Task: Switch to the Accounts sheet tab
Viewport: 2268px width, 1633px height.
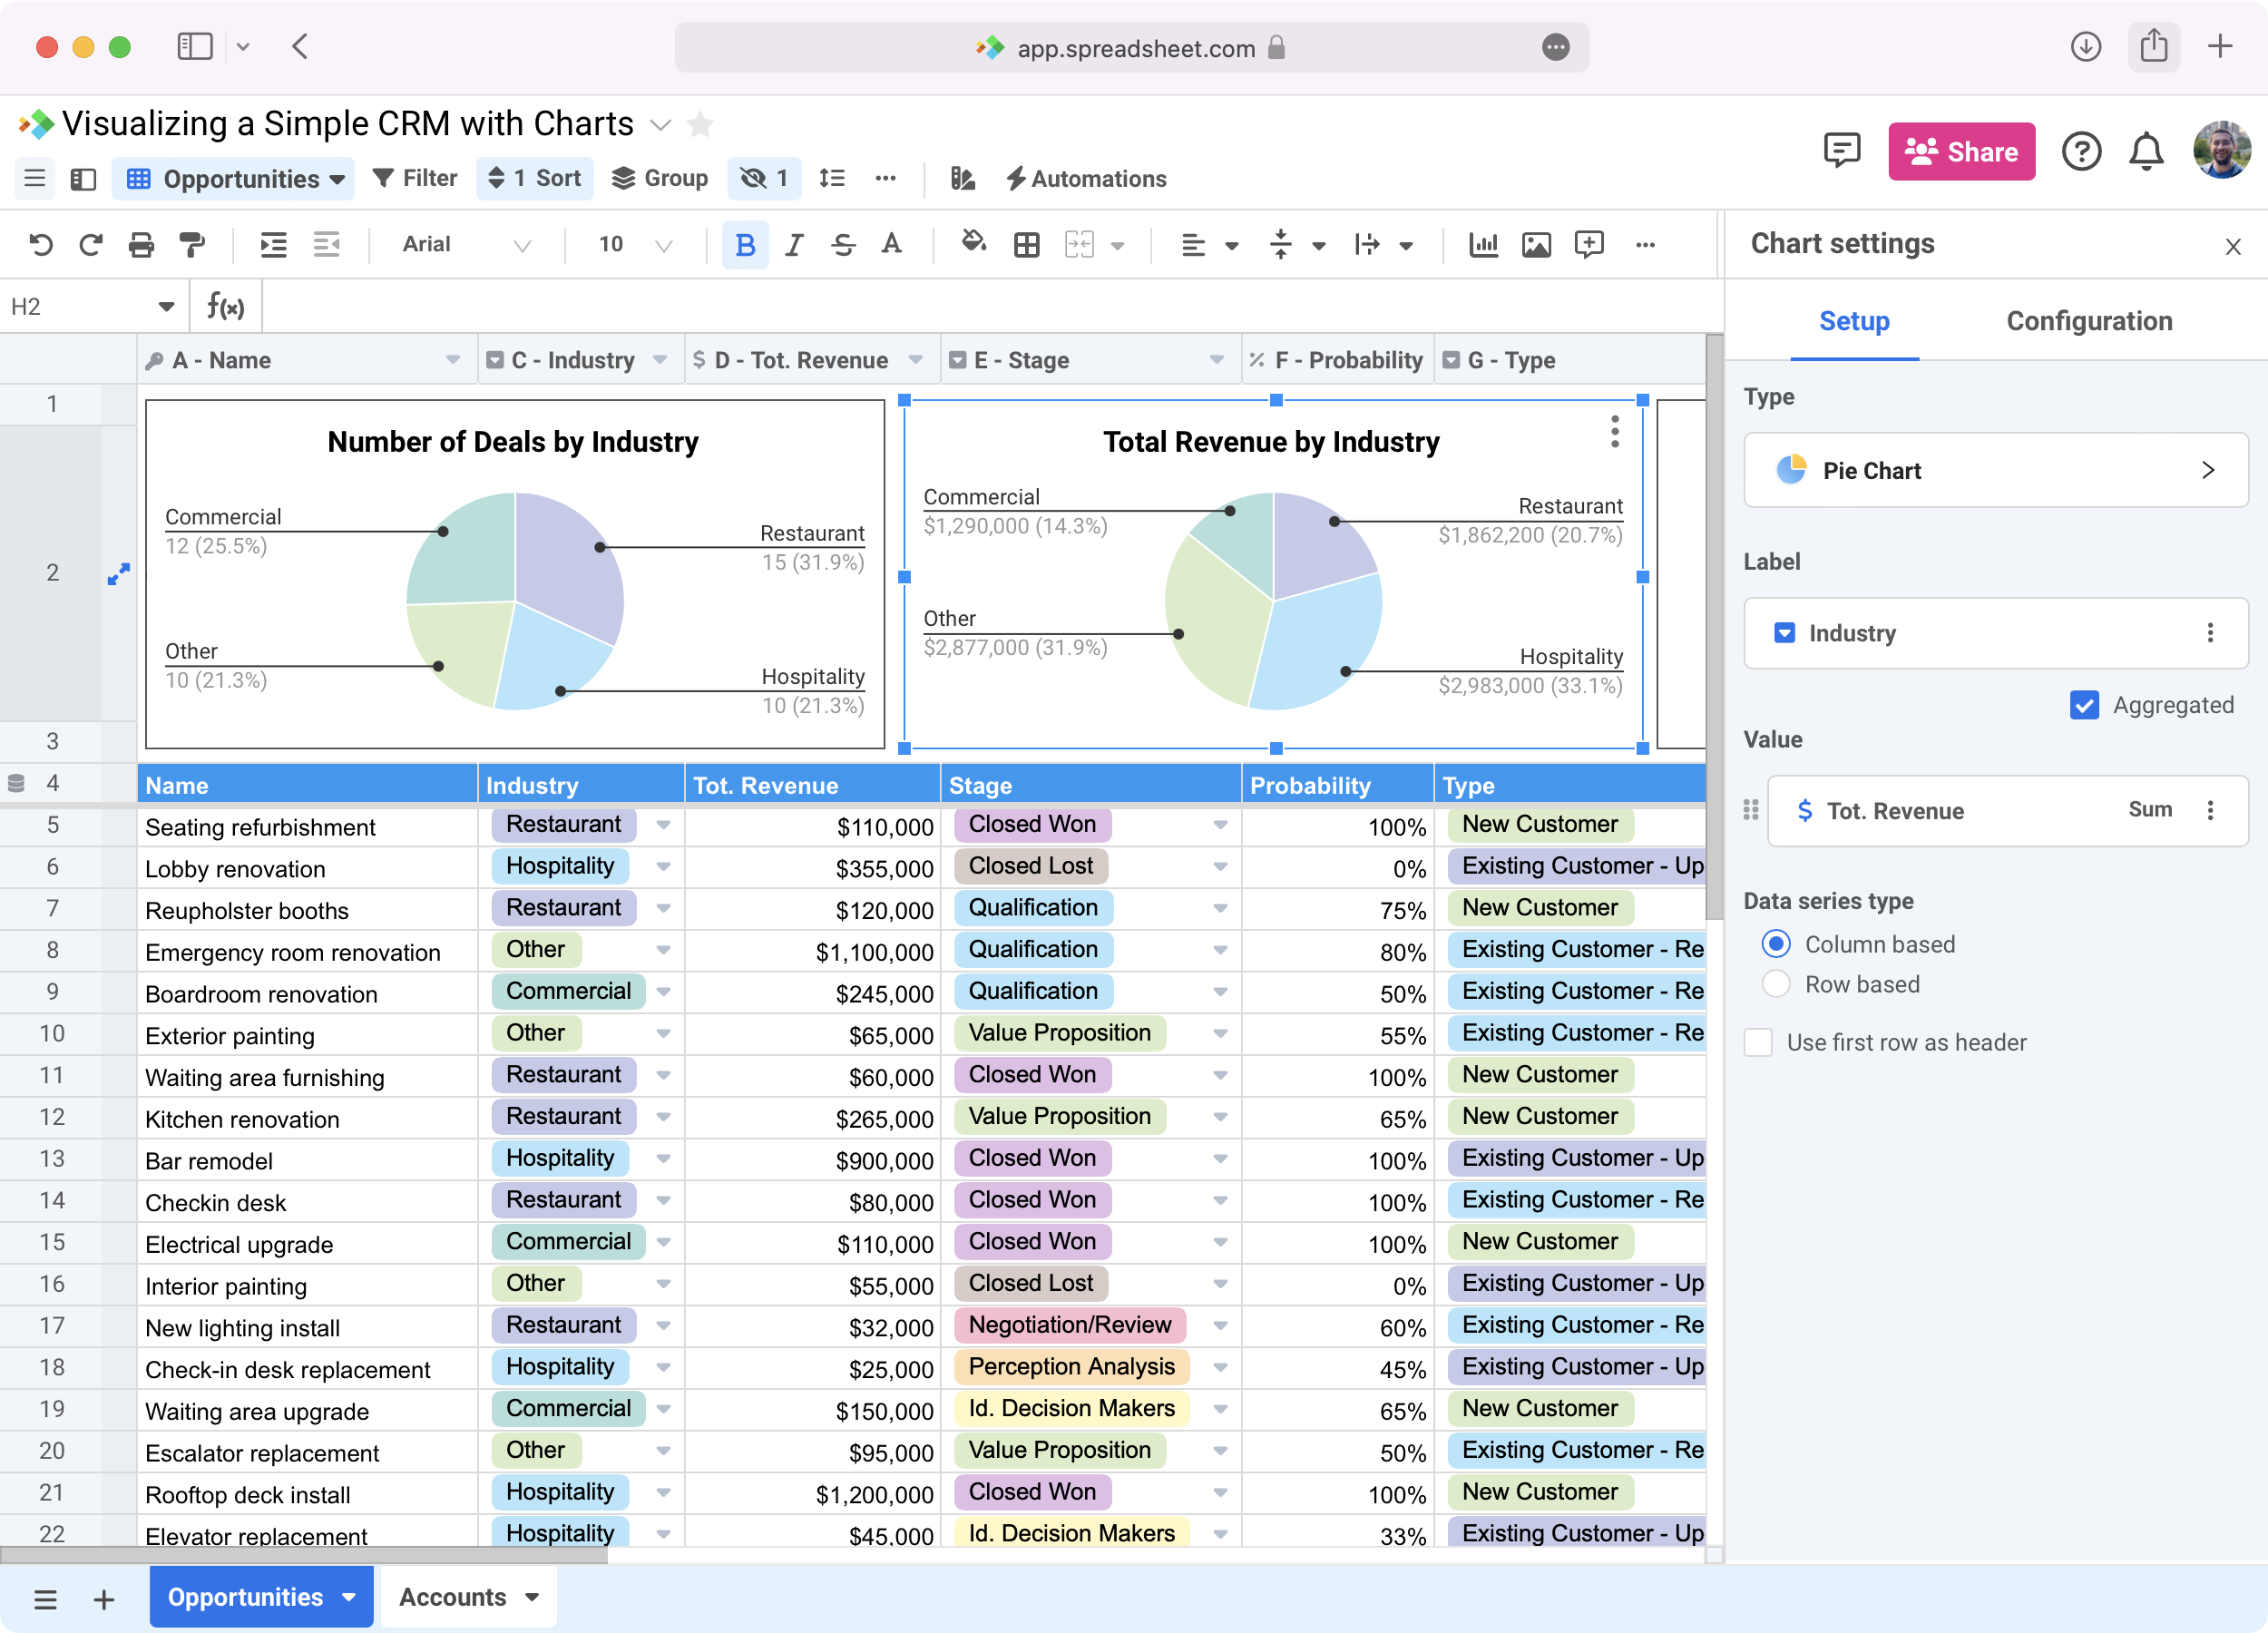Action: click(469, 1597)
